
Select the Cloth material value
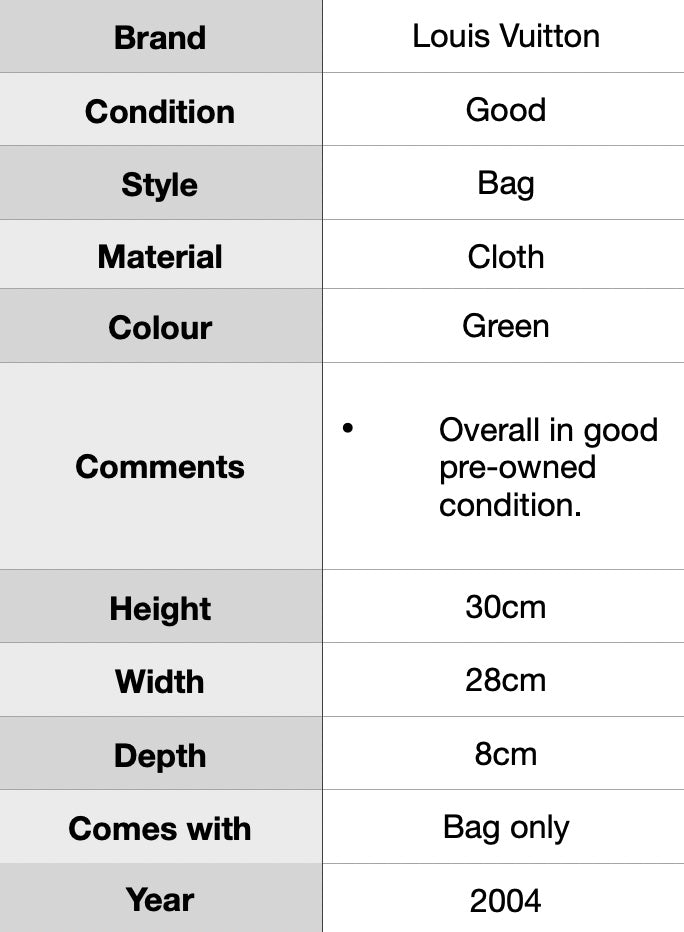pyautogui.click(x=506, y=257)
